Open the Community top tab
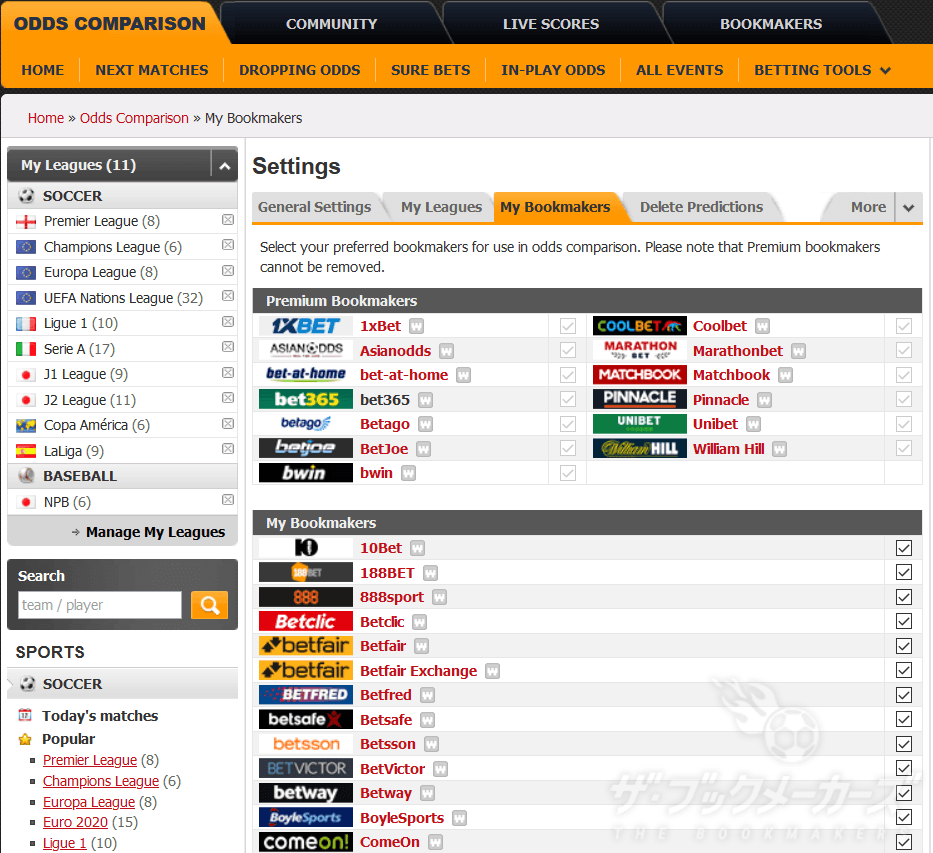This screenshot has height=853, width=933. click(x=331, y=24)
